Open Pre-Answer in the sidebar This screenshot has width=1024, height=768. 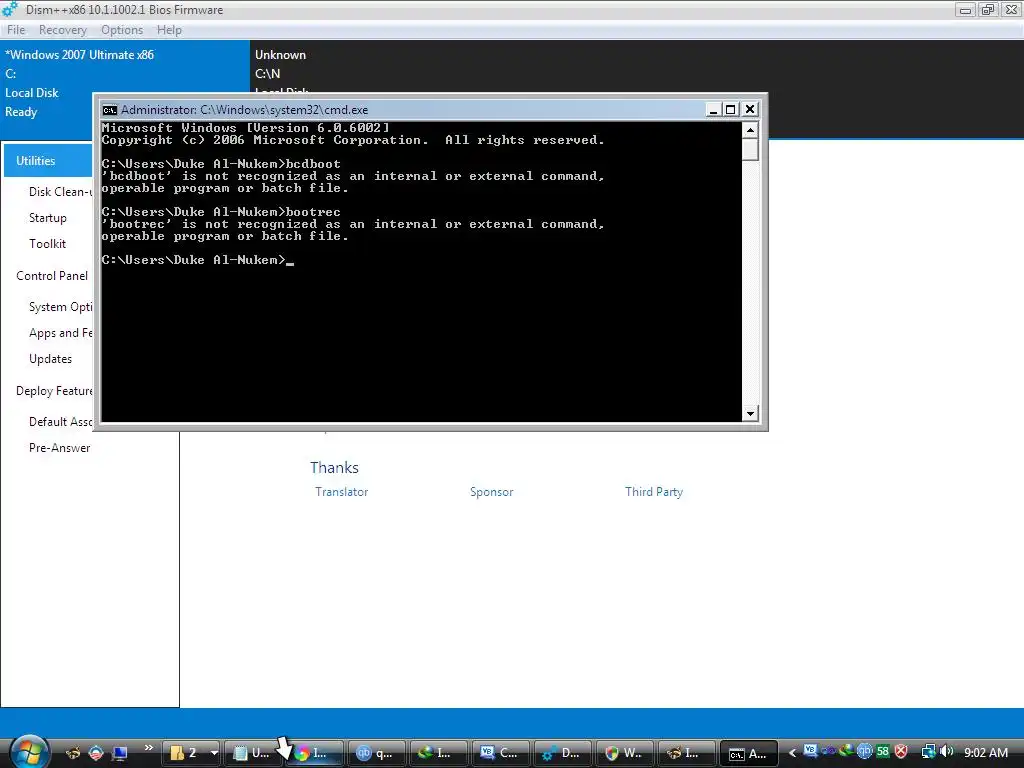[x=59, y=448]
